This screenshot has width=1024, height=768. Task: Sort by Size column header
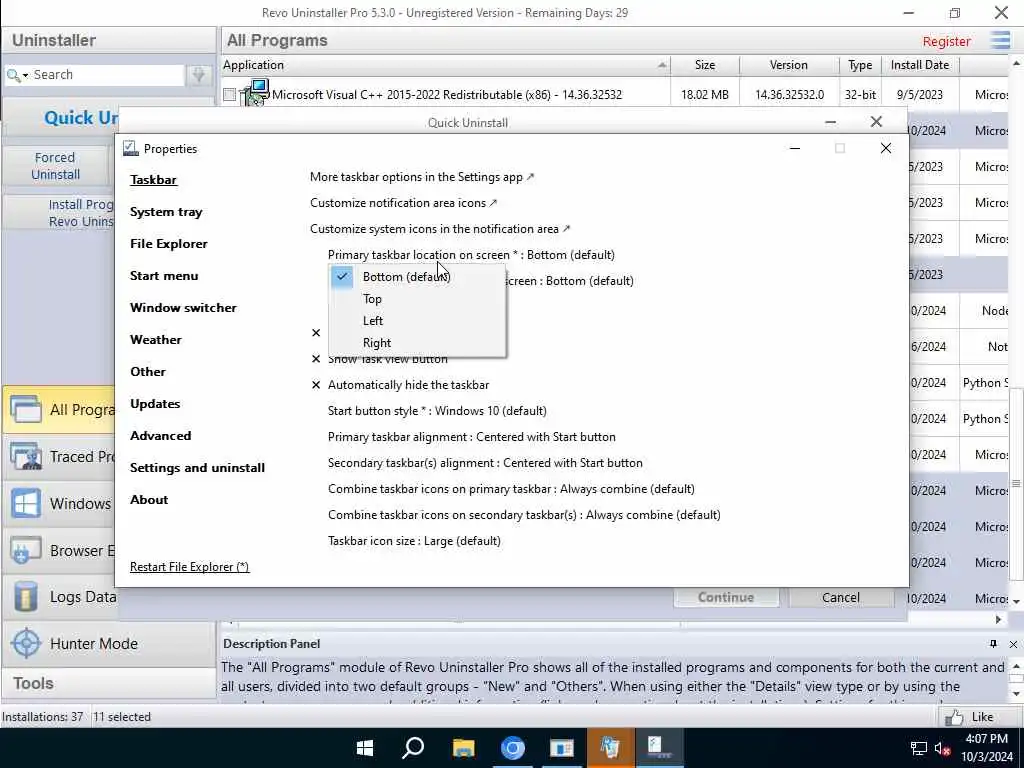(x=705, y=65)
